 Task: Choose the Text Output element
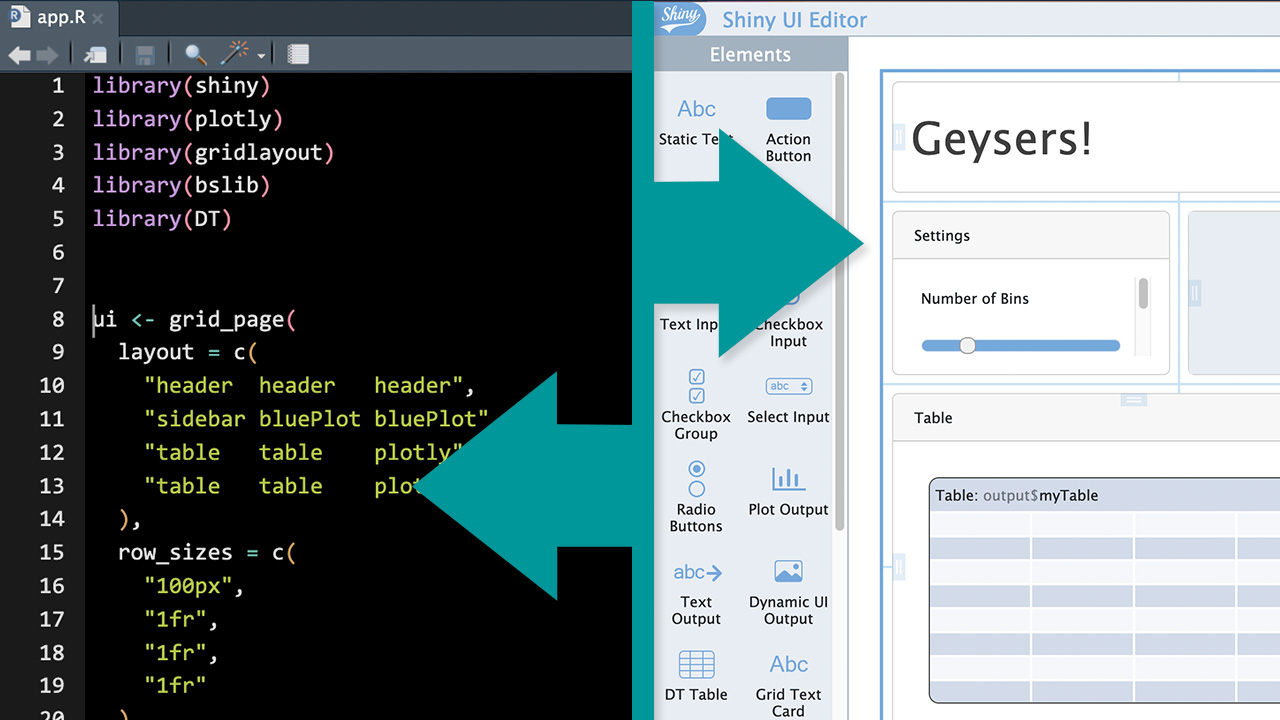coord(696,572)
